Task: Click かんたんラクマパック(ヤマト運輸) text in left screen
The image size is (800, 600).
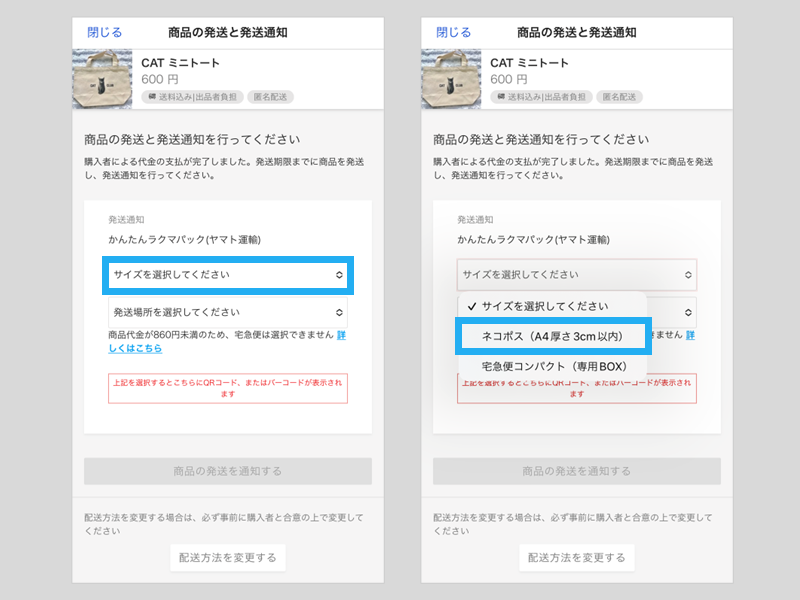Action: coord(185,240)
